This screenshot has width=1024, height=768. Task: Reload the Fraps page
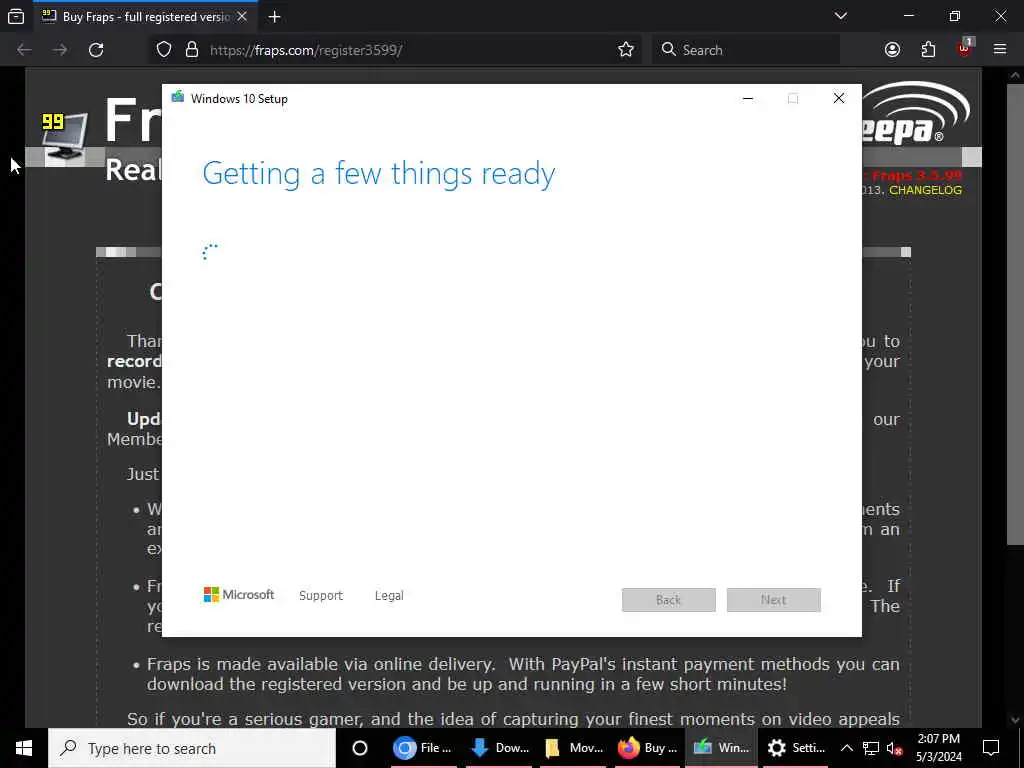96,50
